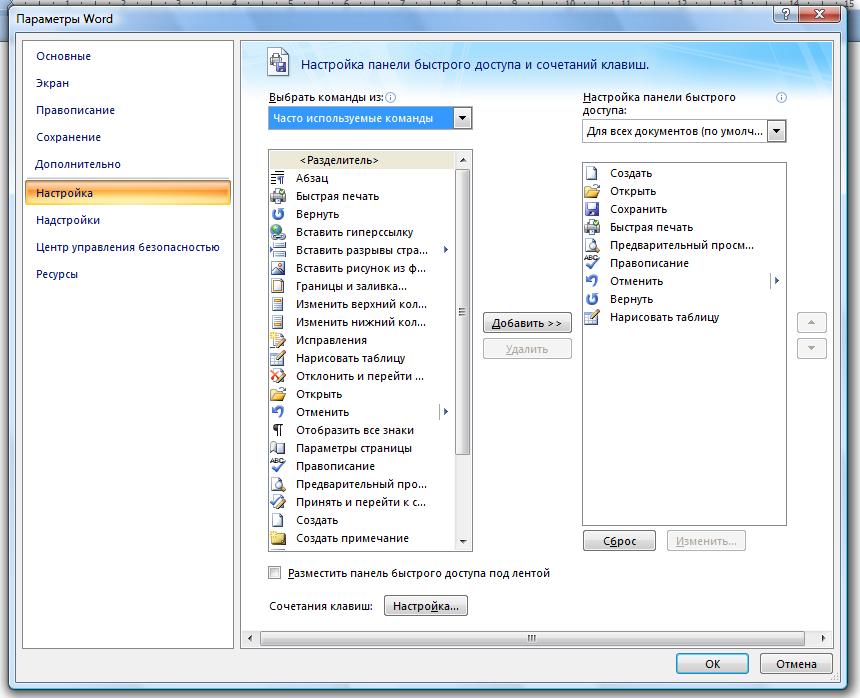This screenshot has height=698, width=860.
Task: Click the info icon next to Выбрать команды из
Action: tap(391, 98)
